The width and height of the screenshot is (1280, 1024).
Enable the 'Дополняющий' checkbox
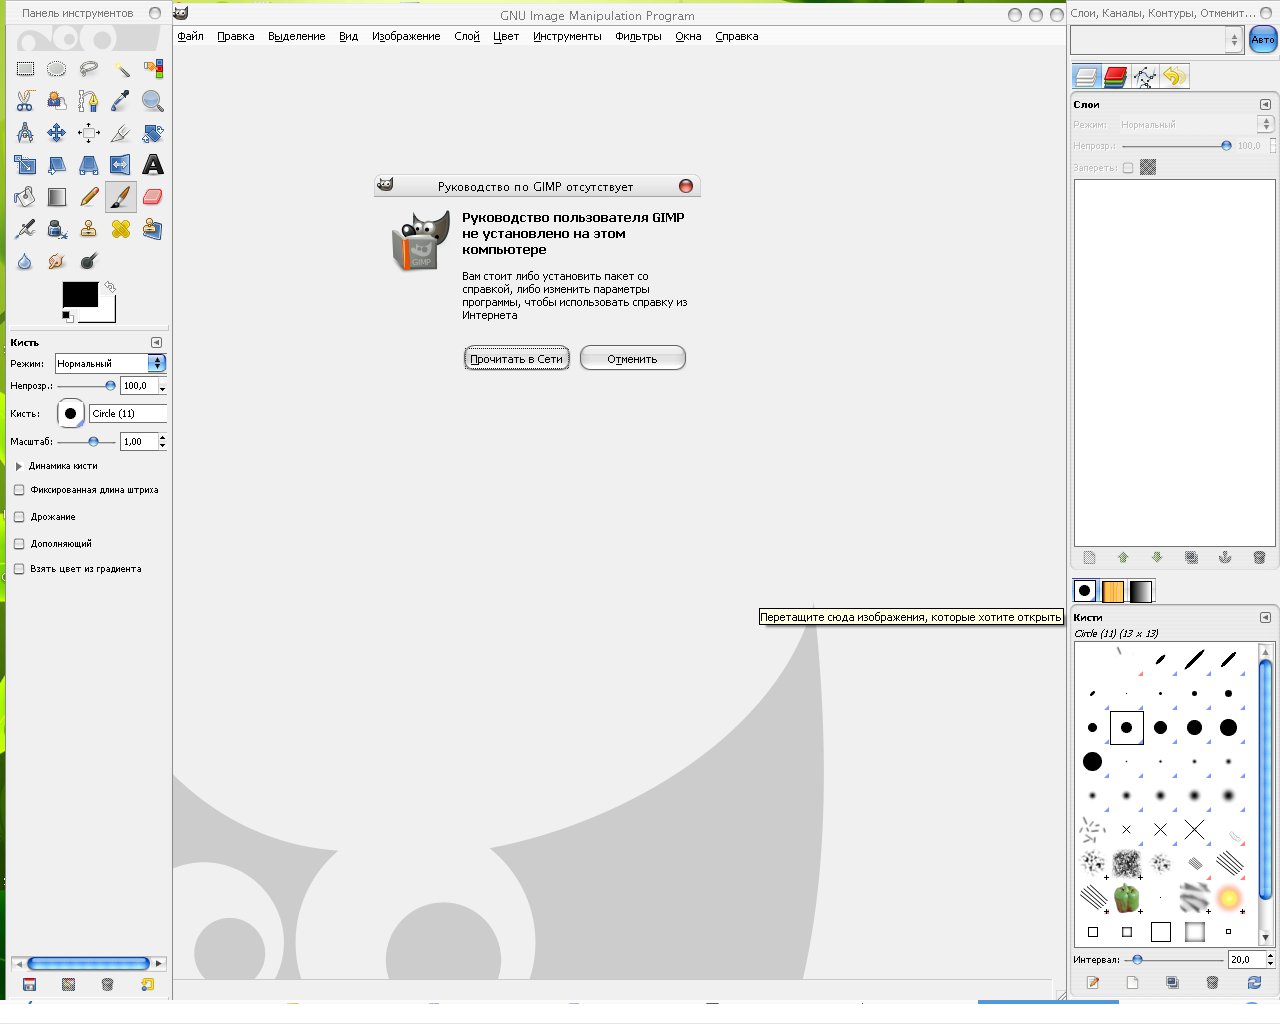pos(19,544)
